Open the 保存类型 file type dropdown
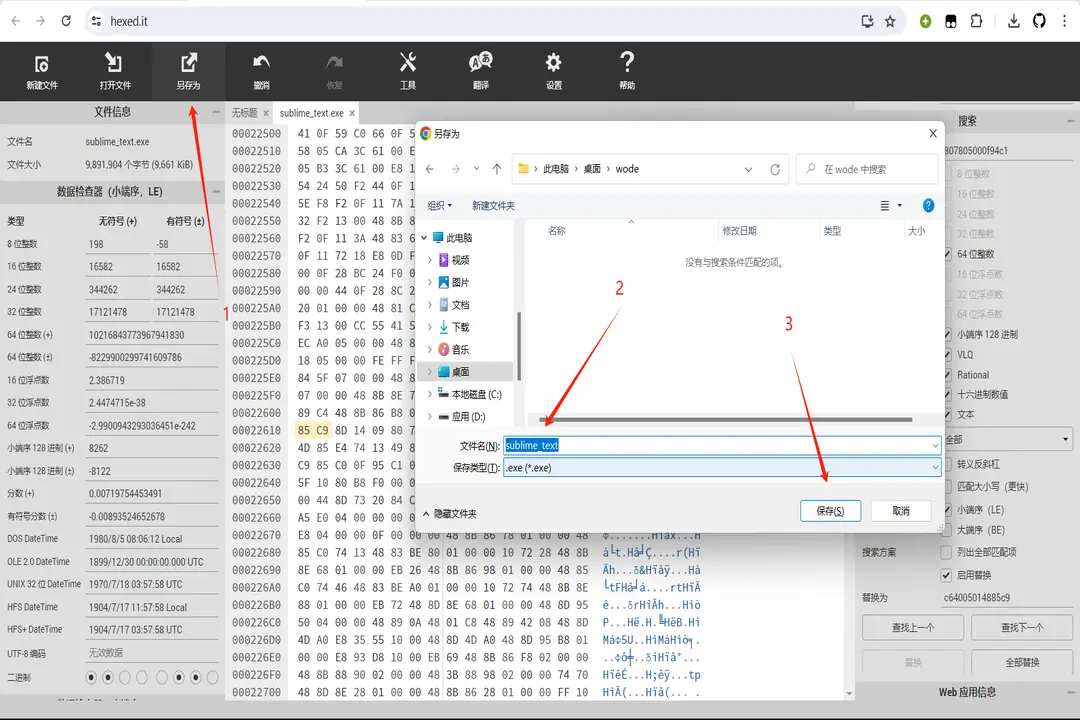This screenshot has width=1080, height=720. click(721, 467)
